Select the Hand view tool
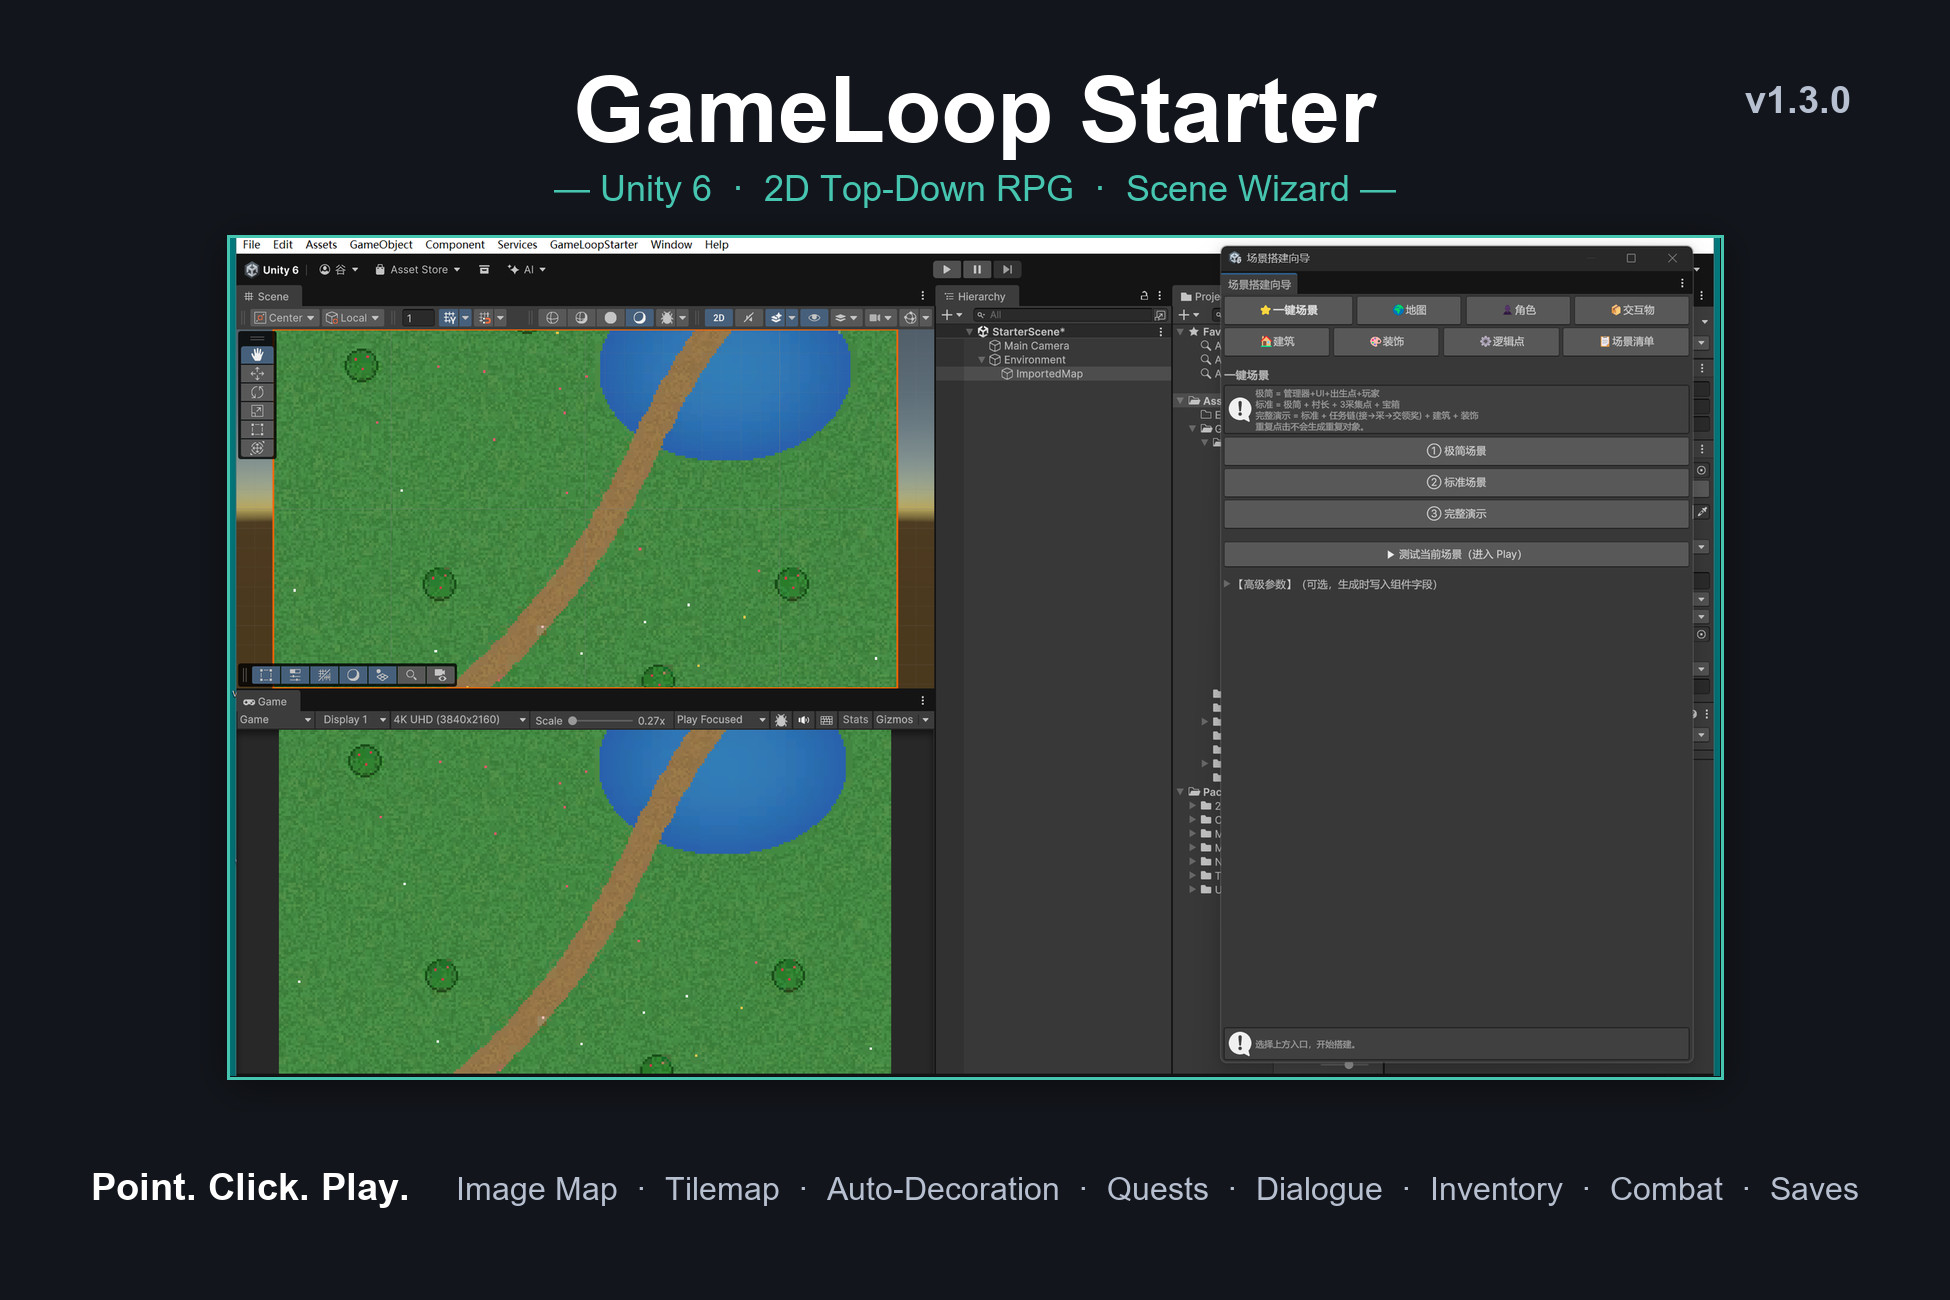This screenshot has width=1950, height=1300. (x=257, y=355)
